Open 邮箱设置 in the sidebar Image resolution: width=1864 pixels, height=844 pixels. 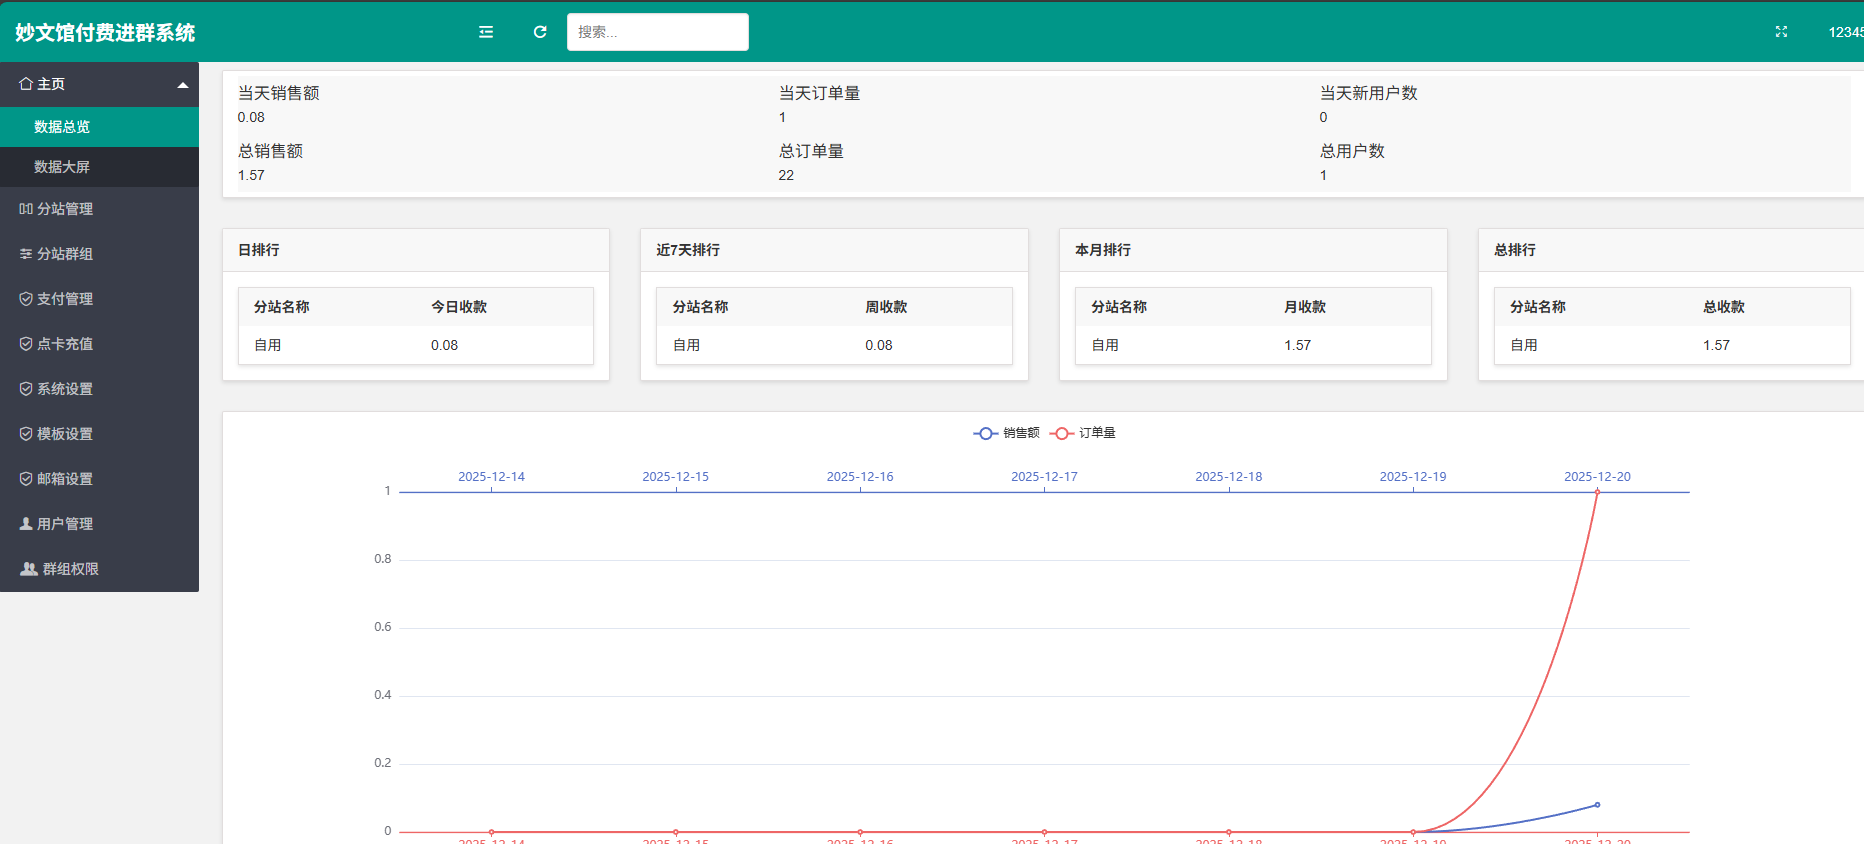(x=65, y=479)
